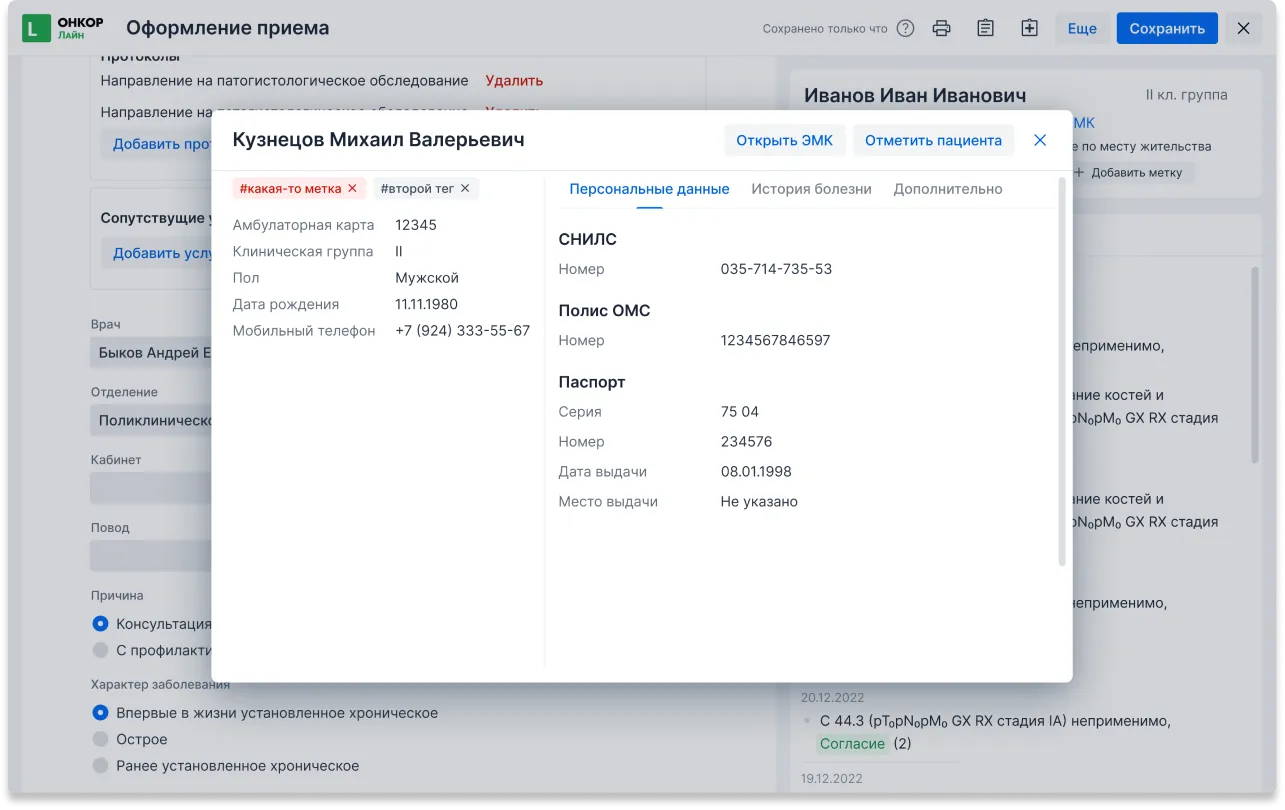Click the Мужской gender value

pyautogui.click(x=427, y=278)
